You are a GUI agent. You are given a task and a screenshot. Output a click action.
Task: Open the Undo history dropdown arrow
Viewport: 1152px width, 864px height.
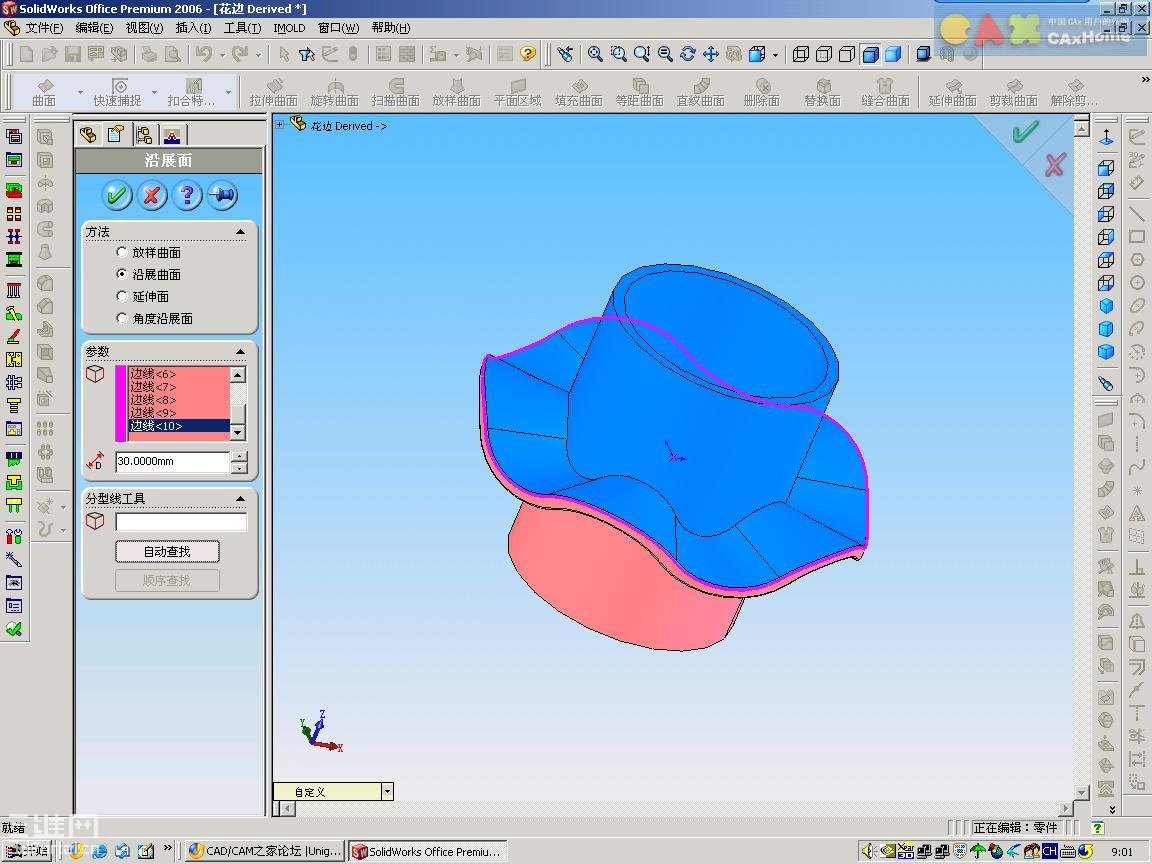222,54
